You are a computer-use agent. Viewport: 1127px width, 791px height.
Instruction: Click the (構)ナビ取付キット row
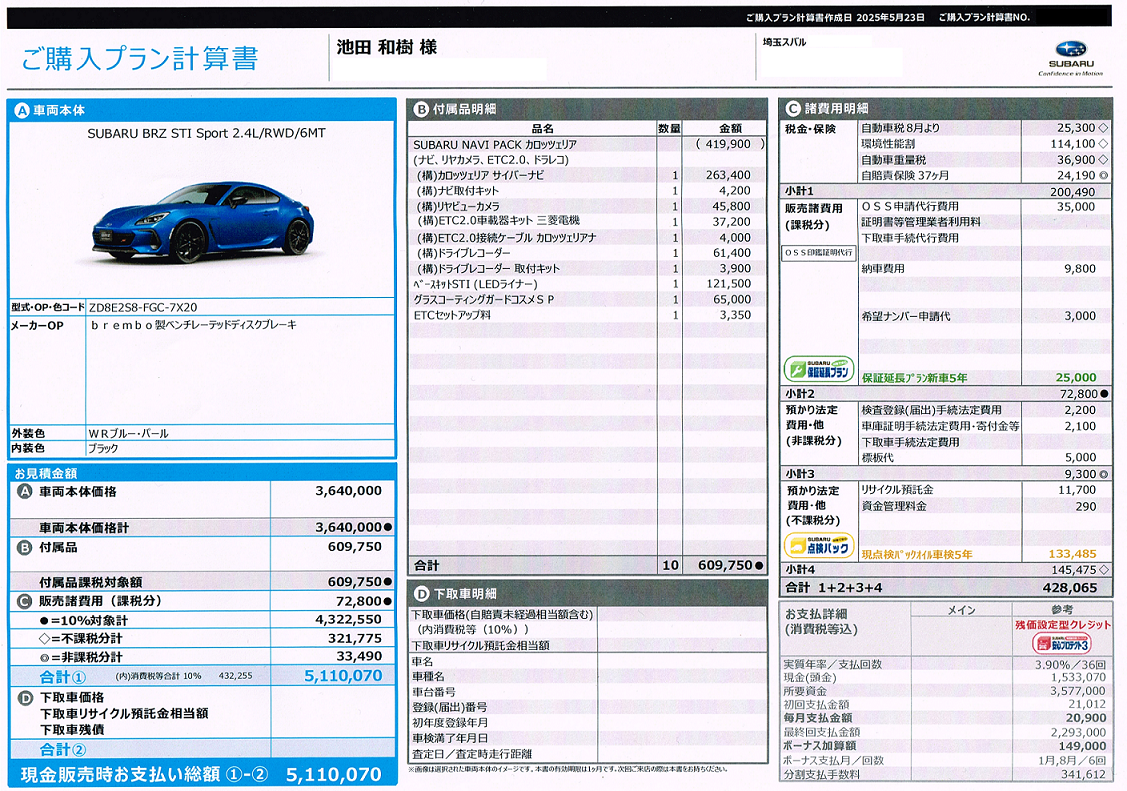click(587, 190)
